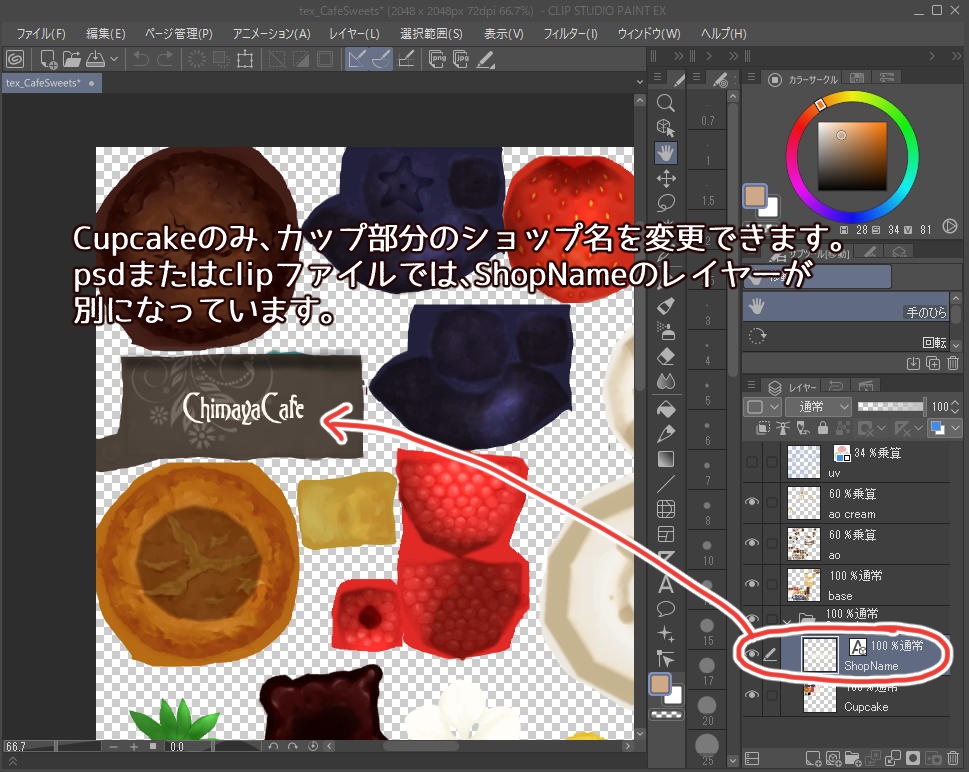Switch to the tex_CafeSweets document tab
The width and height of the screenshot is (969, 772).
tap(50, 83)
